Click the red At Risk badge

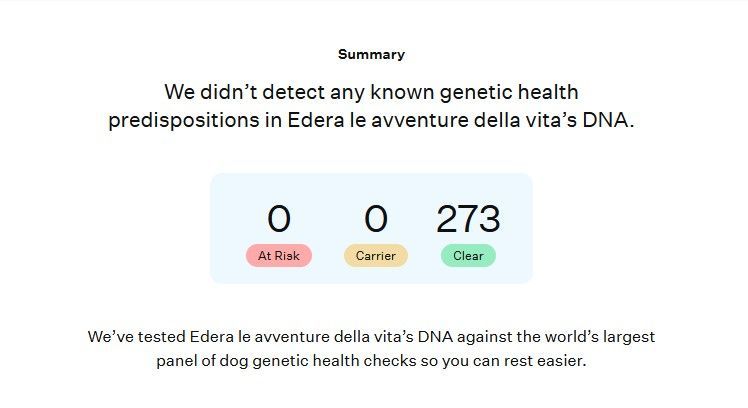pos(279,255)
